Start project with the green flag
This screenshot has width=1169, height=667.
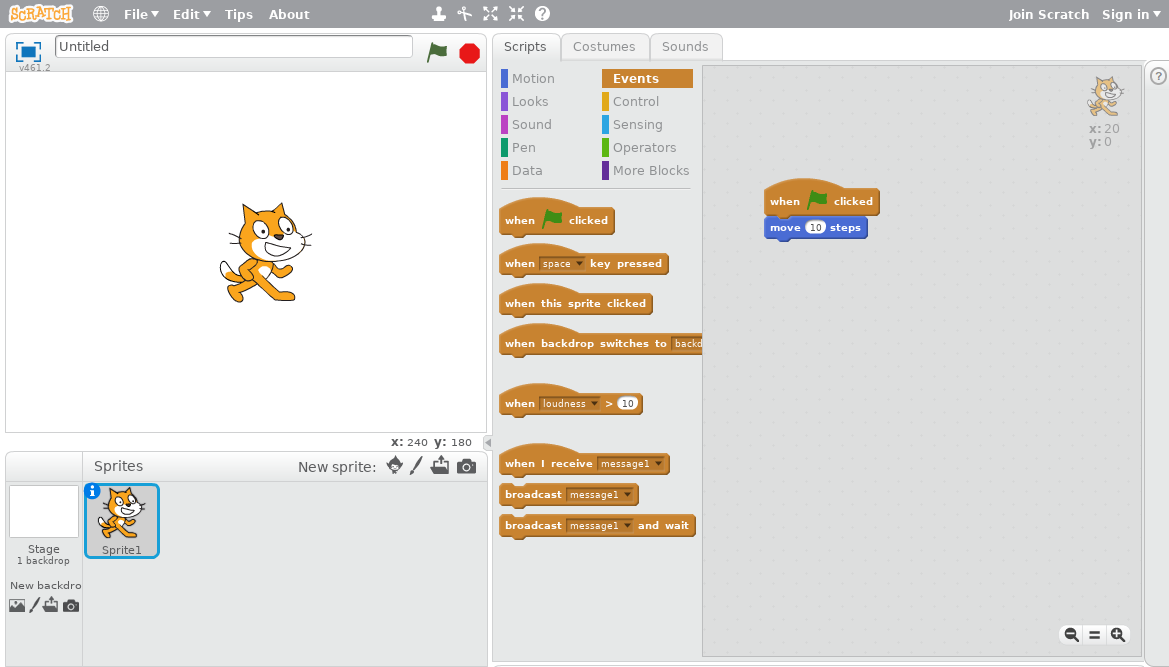click(x=437, y=52)
